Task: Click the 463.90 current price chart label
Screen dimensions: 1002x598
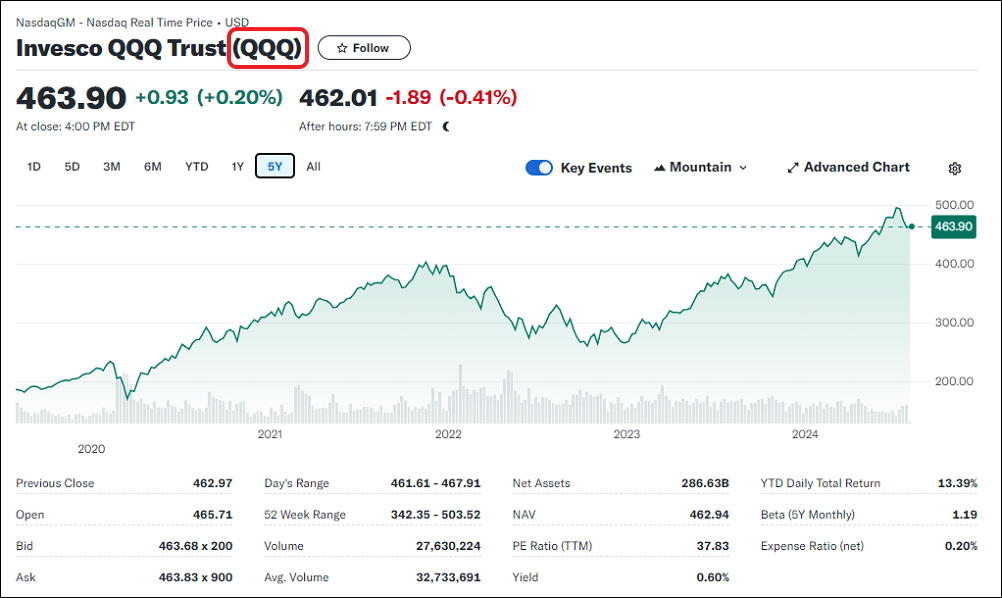Action: (953, 227)
